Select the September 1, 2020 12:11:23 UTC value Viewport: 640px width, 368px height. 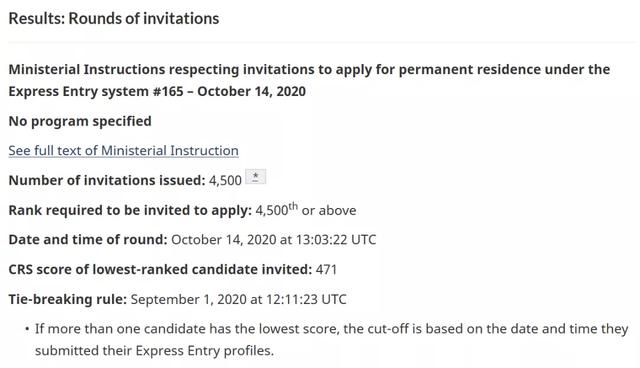coord(238,299)
